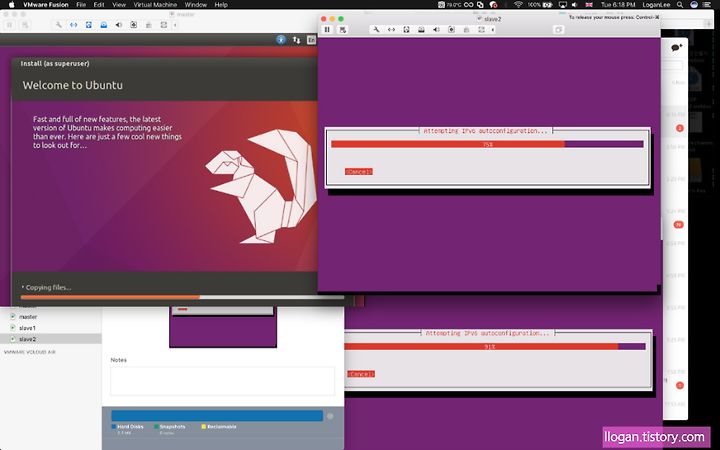
Task: Pause the slave2 virtual machine
Action: [327, 29]
